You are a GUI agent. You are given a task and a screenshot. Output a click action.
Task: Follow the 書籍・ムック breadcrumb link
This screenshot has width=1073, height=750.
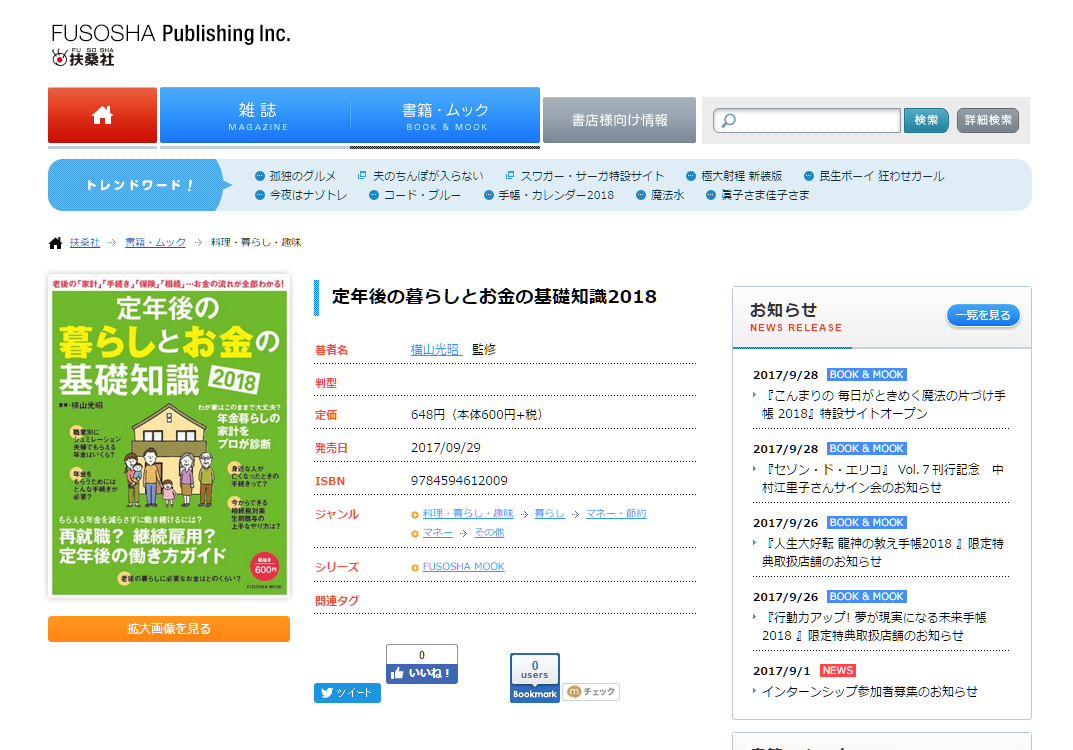[155, 242]
